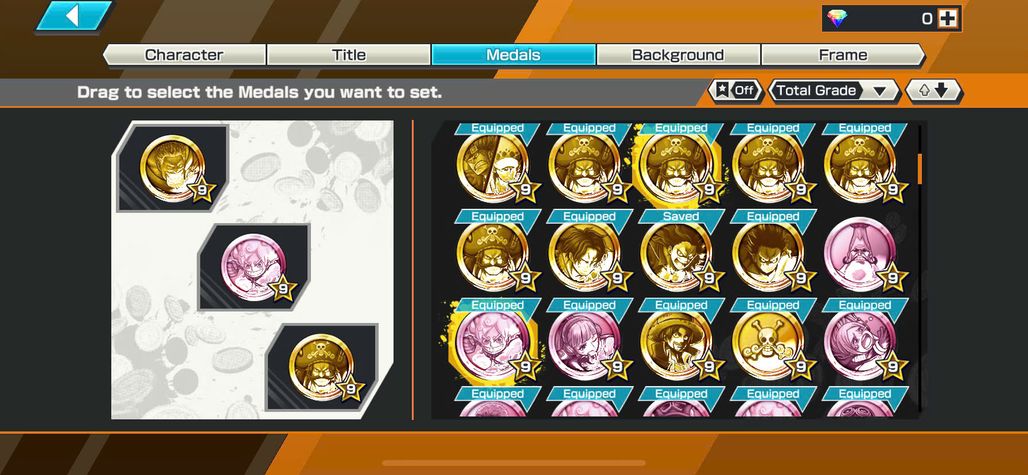Viewport: 1028px width, 475px height.
Task: Open the Frame tab
Action: click(843, 55)
